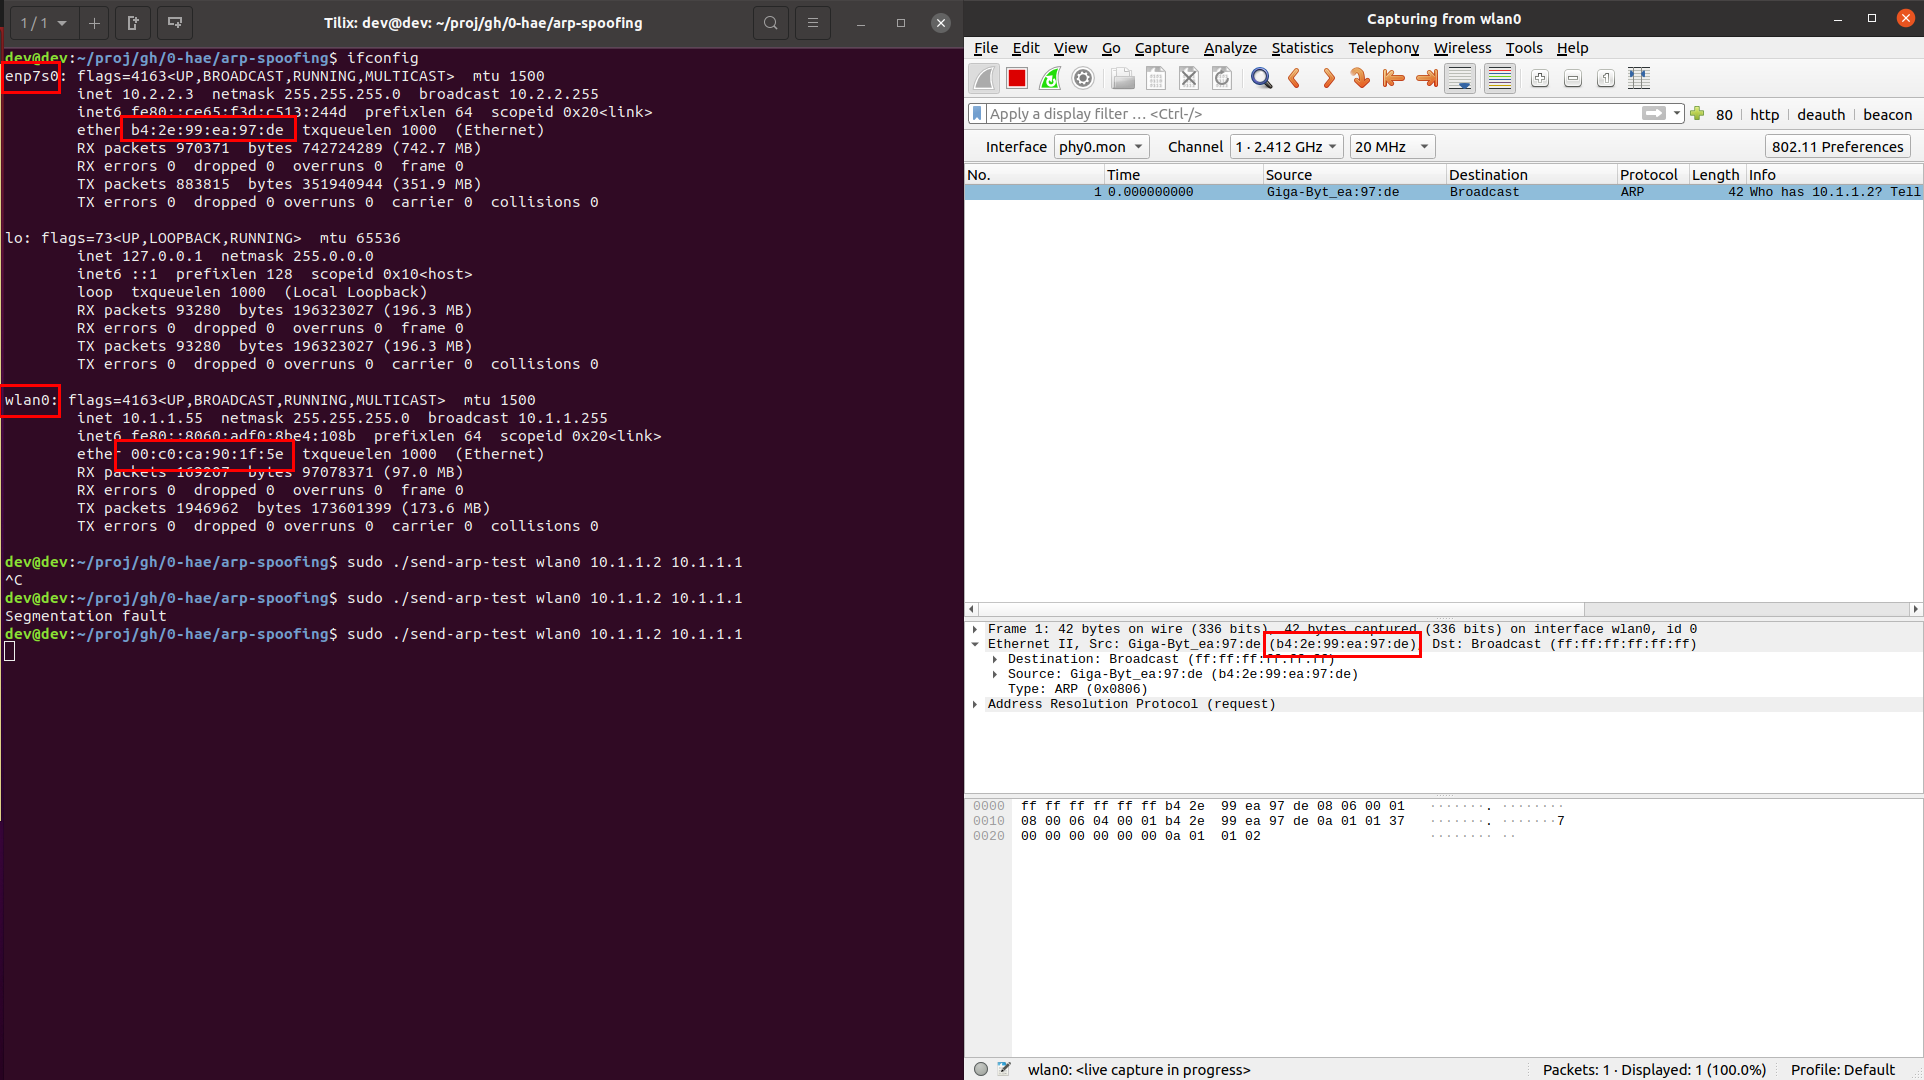
Task: Go to the last packet
Action: coord(1425,78)
